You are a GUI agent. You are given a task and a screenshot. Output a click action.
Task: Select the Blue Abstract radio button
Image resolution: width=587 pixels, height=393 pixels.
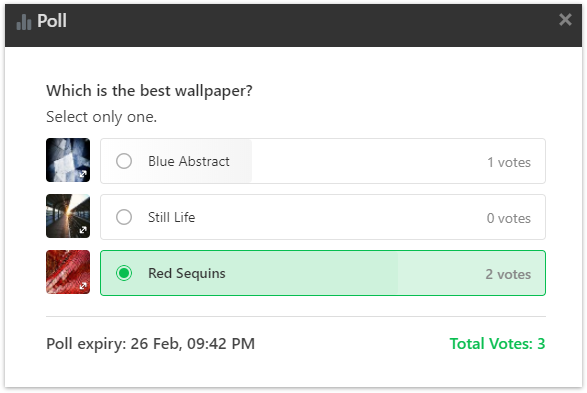(x=124, y=161)
